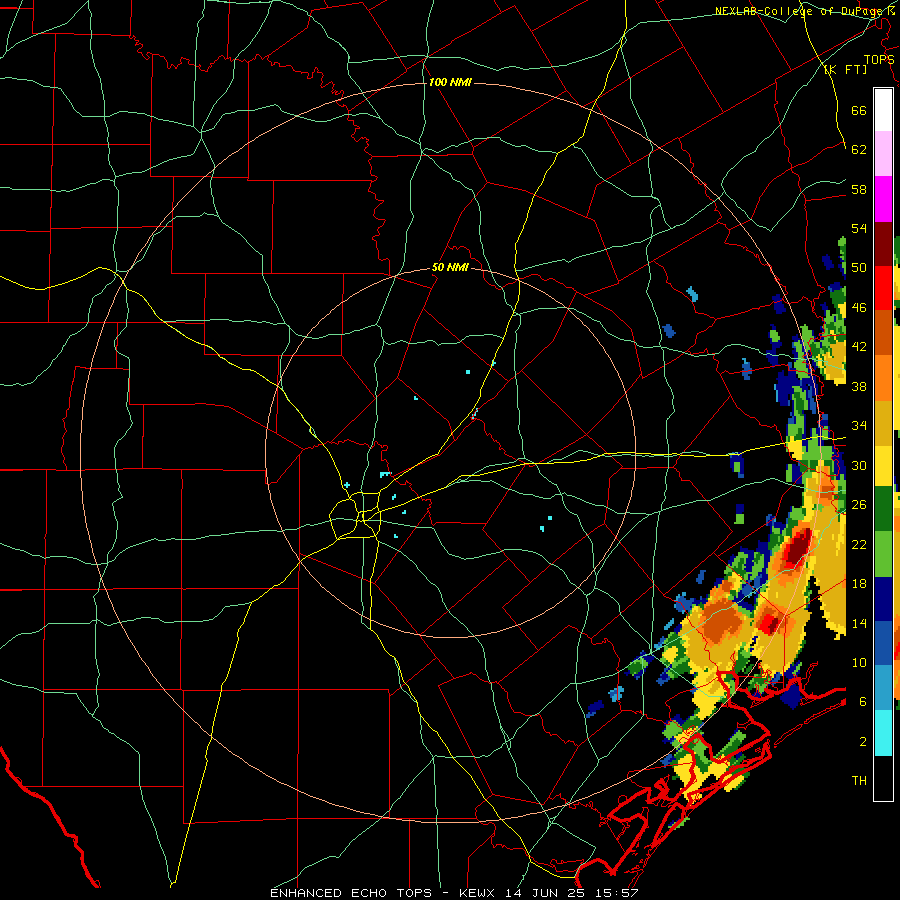Select the '2' legend value
Image resolution: width=900 pixels, height=900 pixels.
[863, 742]
